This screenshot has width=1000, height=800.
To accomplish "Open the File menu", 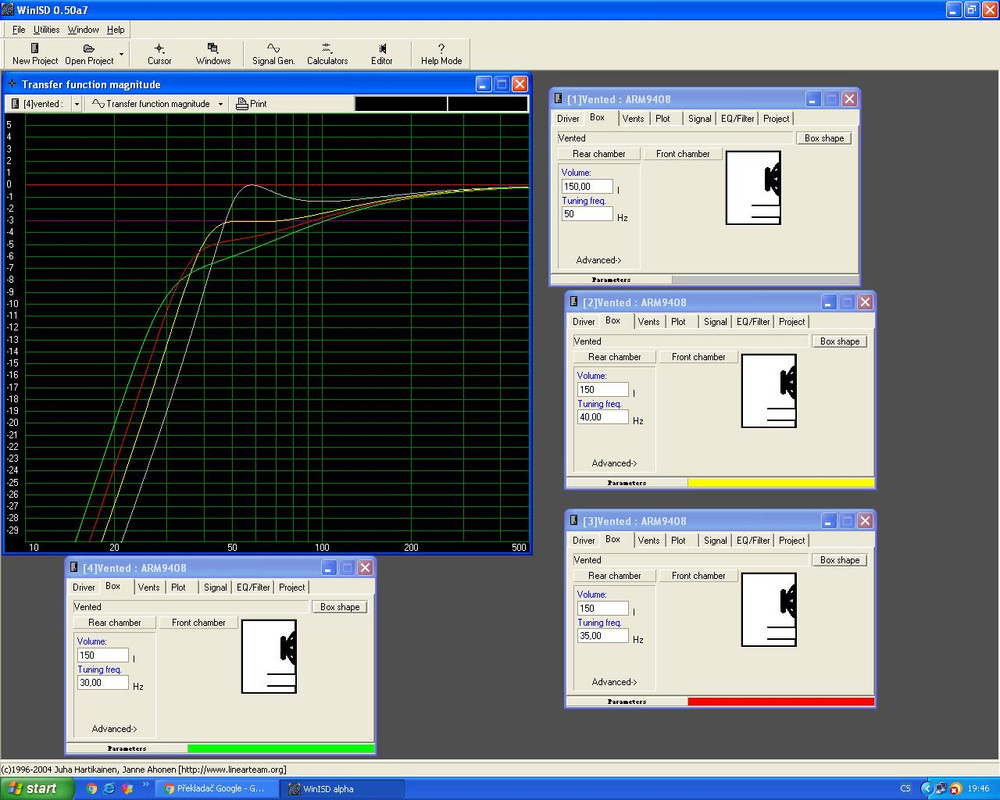I will point(18,29).
